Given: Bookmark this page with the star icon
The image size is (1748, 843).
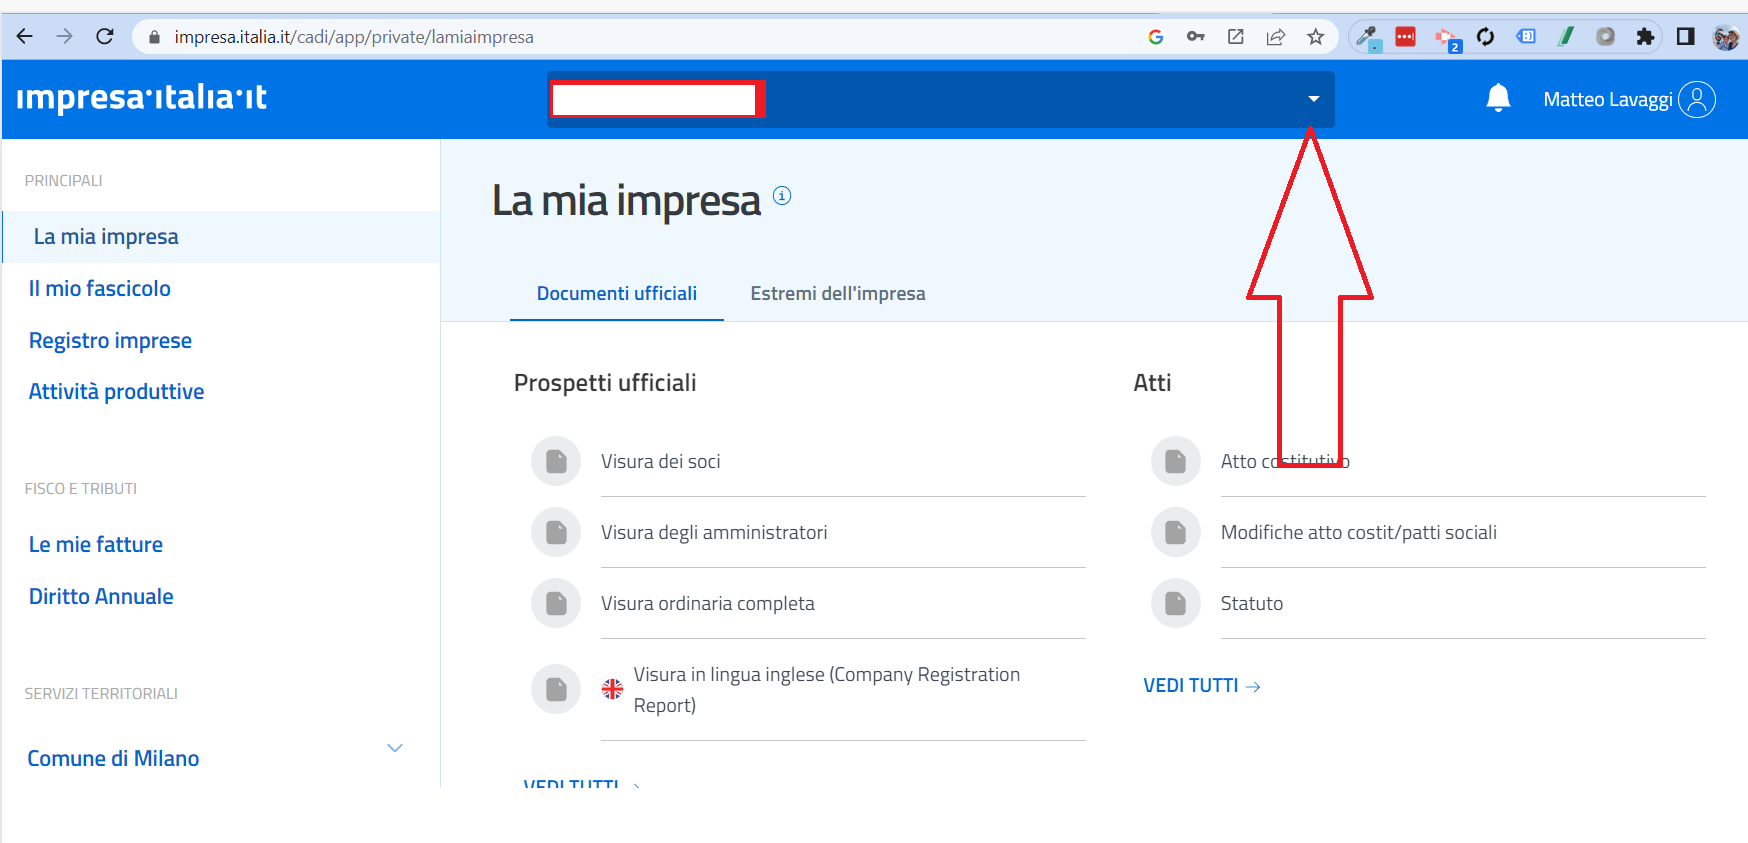Looking at the screenshot, I should pos(1315,37).
